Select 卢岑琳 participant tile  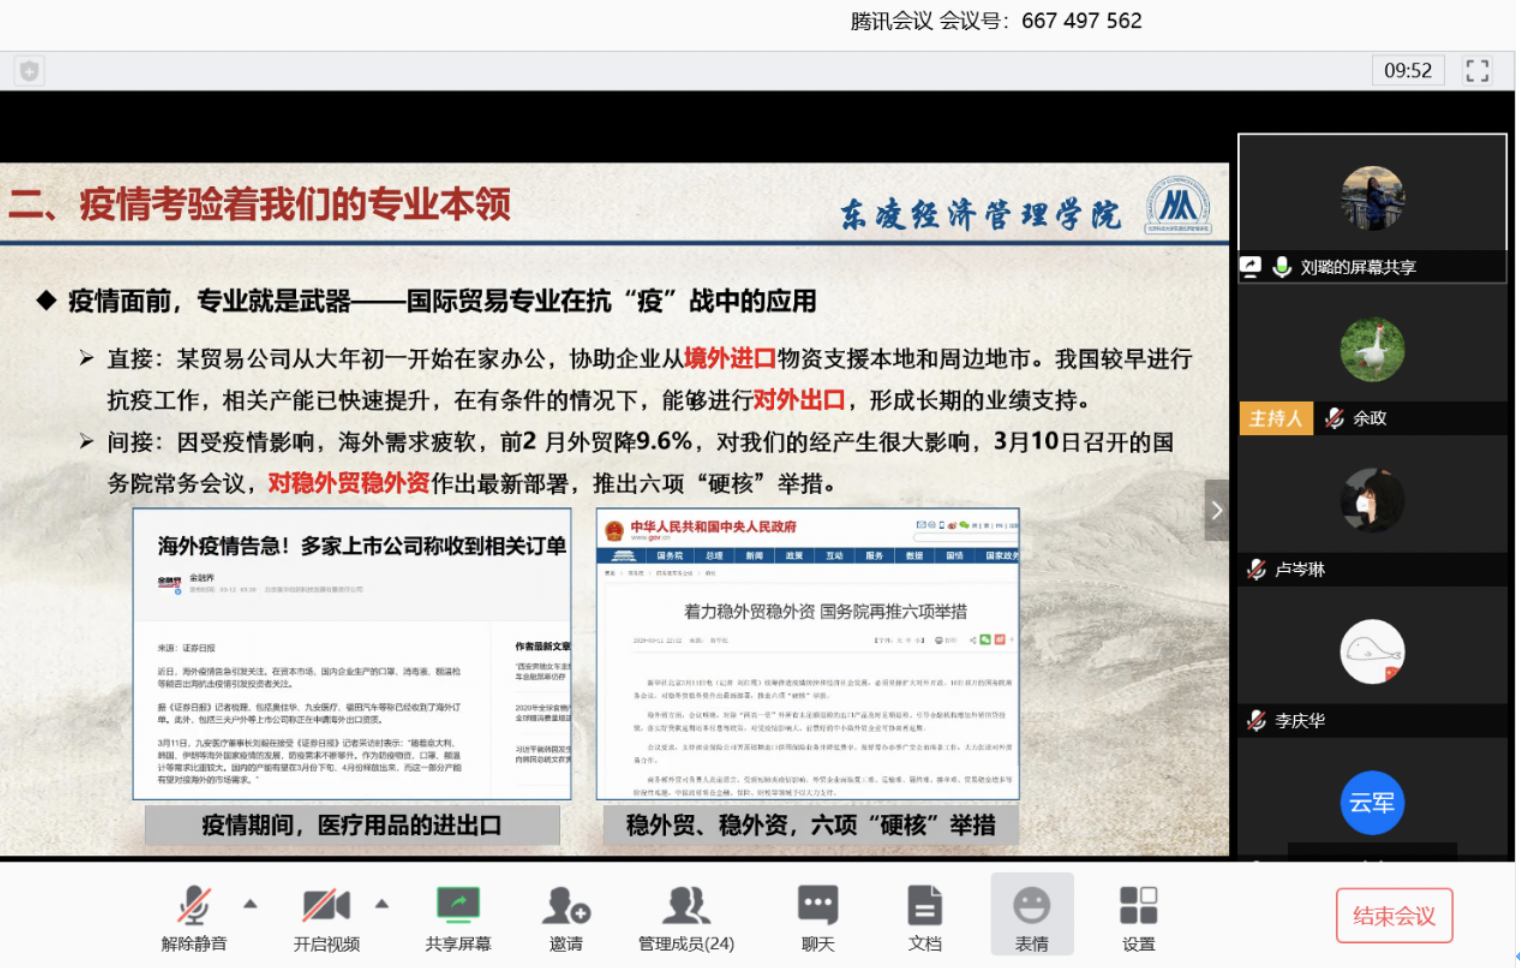pos(1372,510)
